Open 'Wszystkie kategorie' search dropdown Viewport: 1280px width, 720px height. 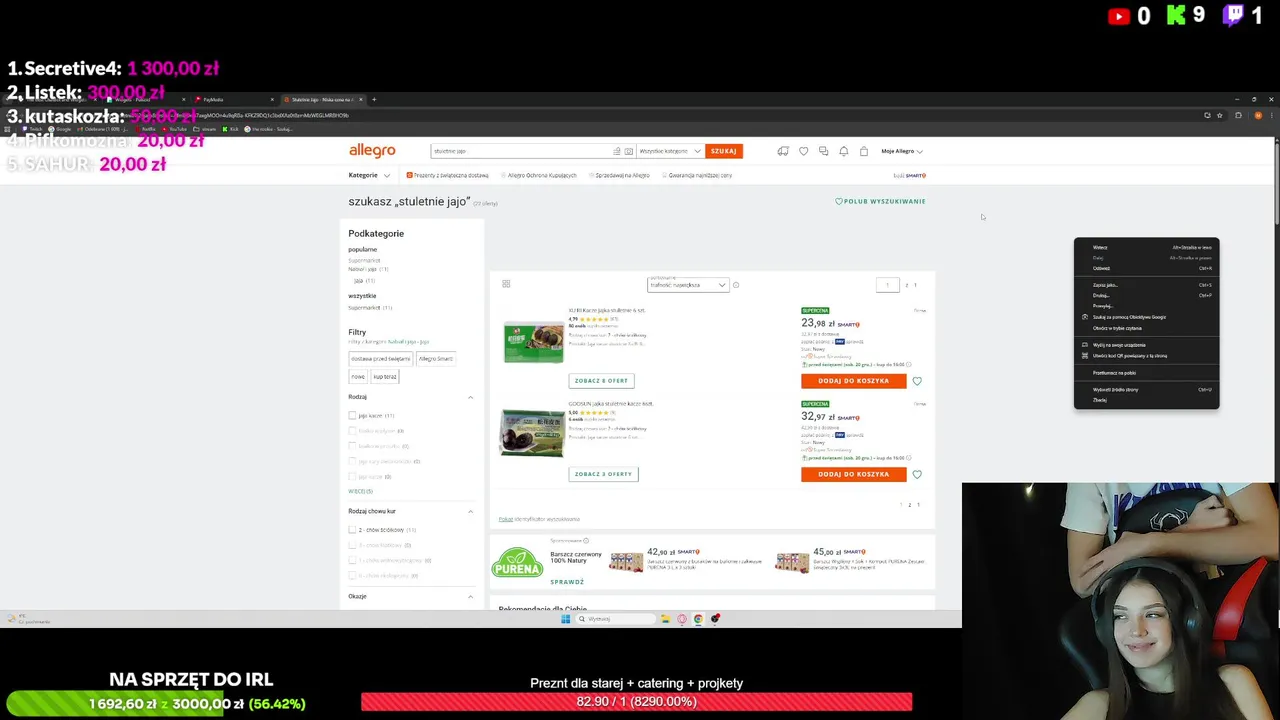pos(670,151)
